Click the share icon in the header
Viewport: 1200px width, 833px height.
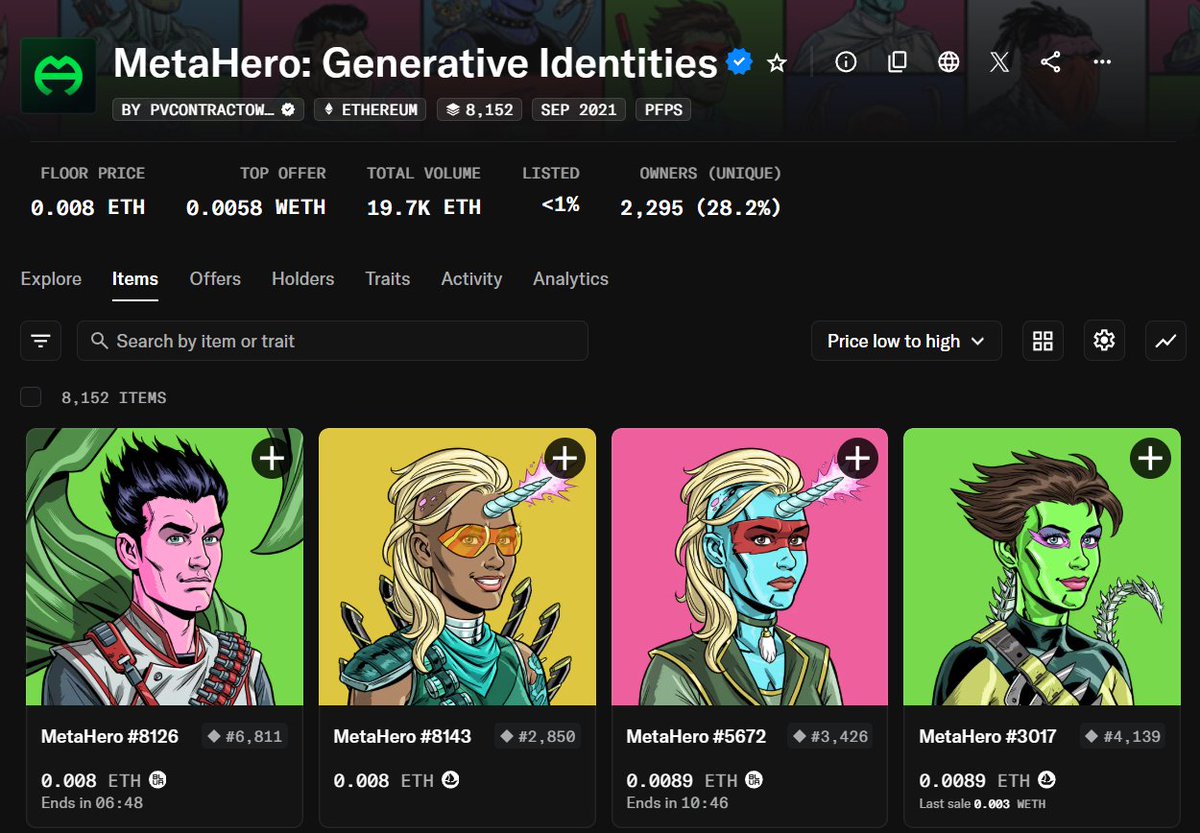pyautogui.click(x=1050, y=62)
